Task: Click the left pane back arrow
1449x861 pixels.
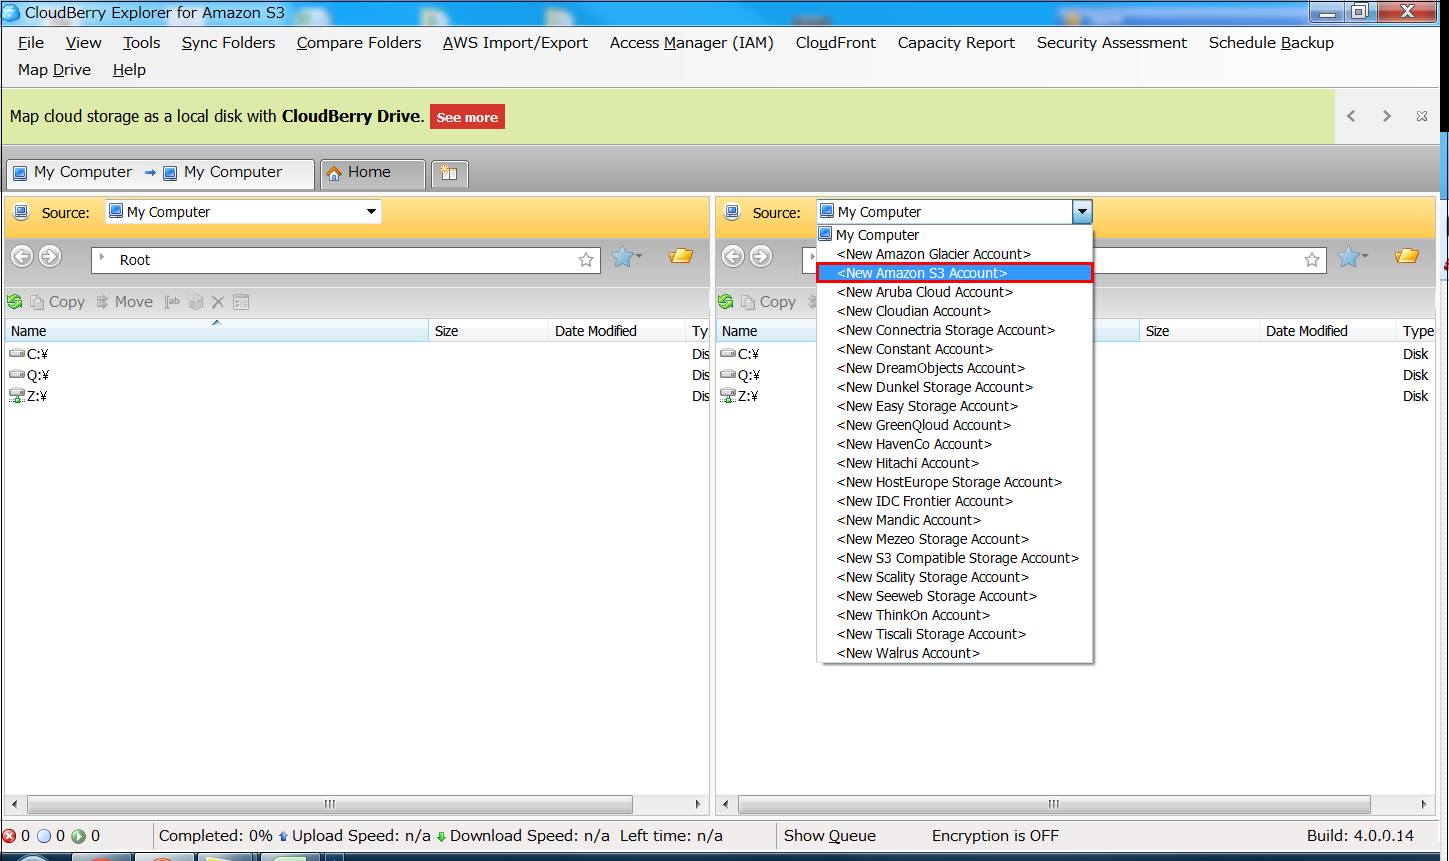Action: pos(22,257)
